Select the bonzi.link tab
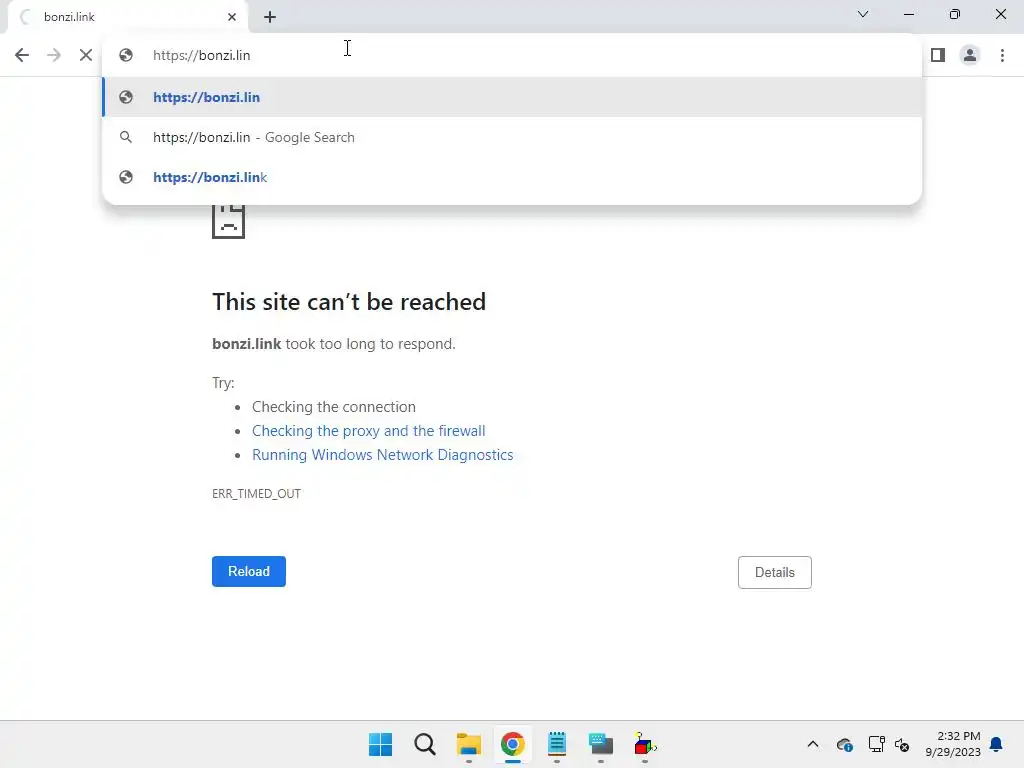The width and height of the screenshot is (1024, 768). click(127, 17)
